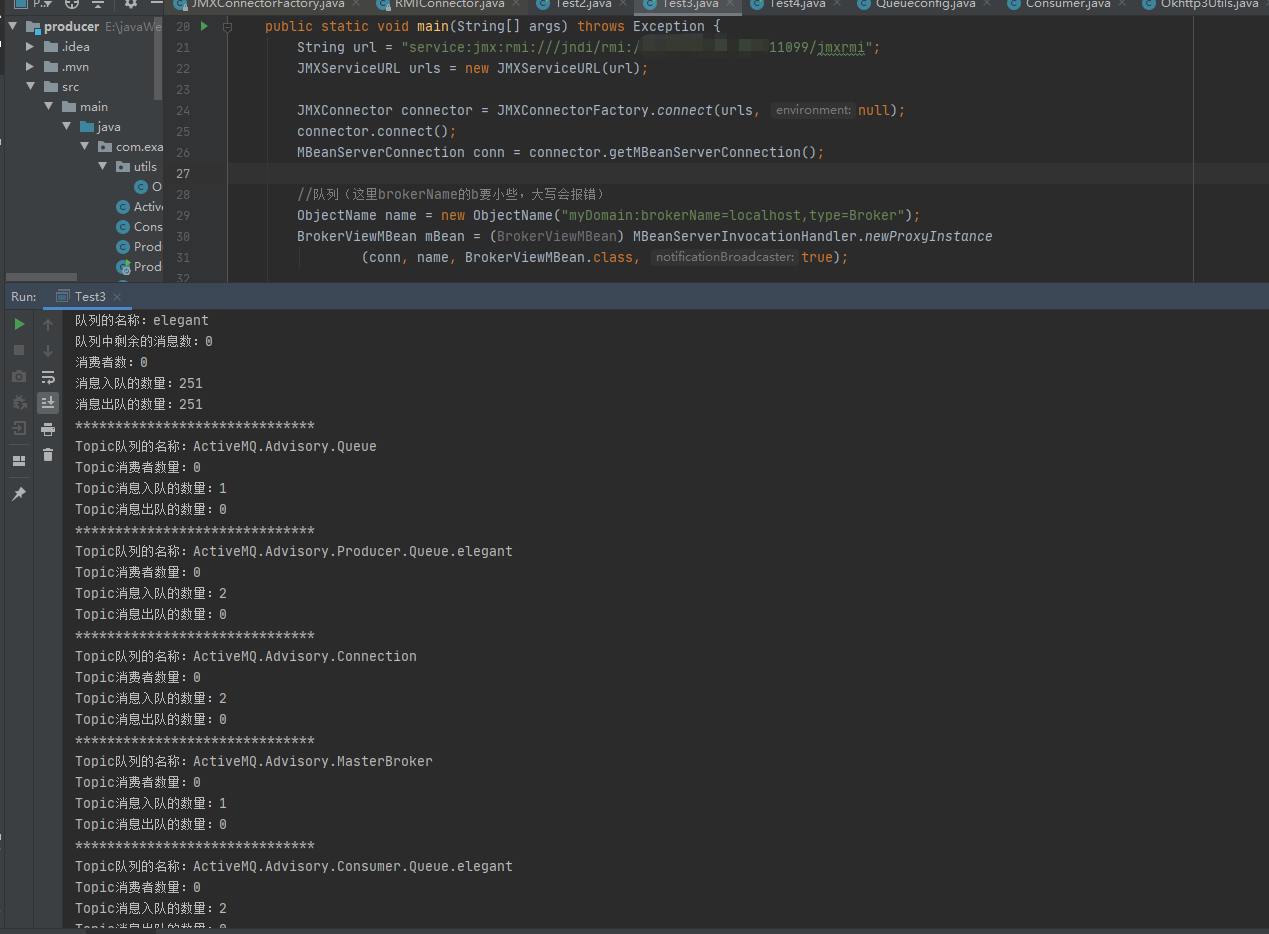This screenshot has height=934, width=1269.
Task: Toggle scroll to end of console
Action: point(48,402)
